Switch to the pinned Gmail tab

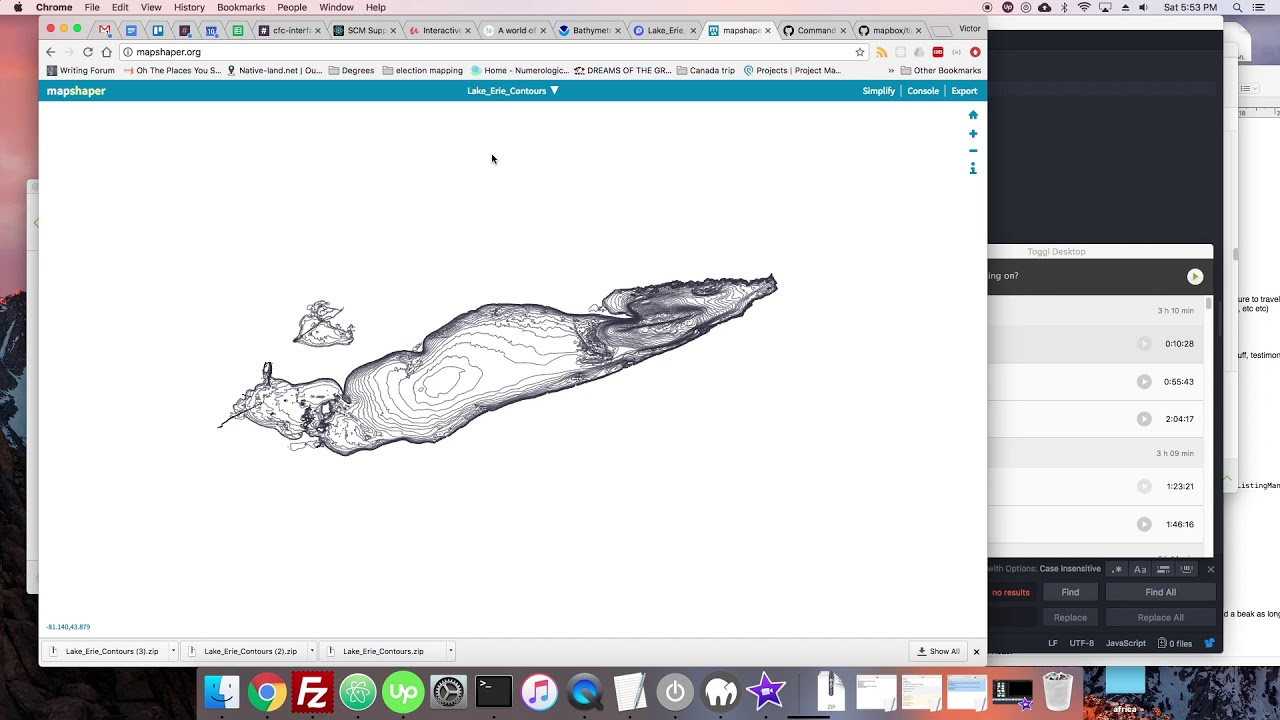(104, 31)
